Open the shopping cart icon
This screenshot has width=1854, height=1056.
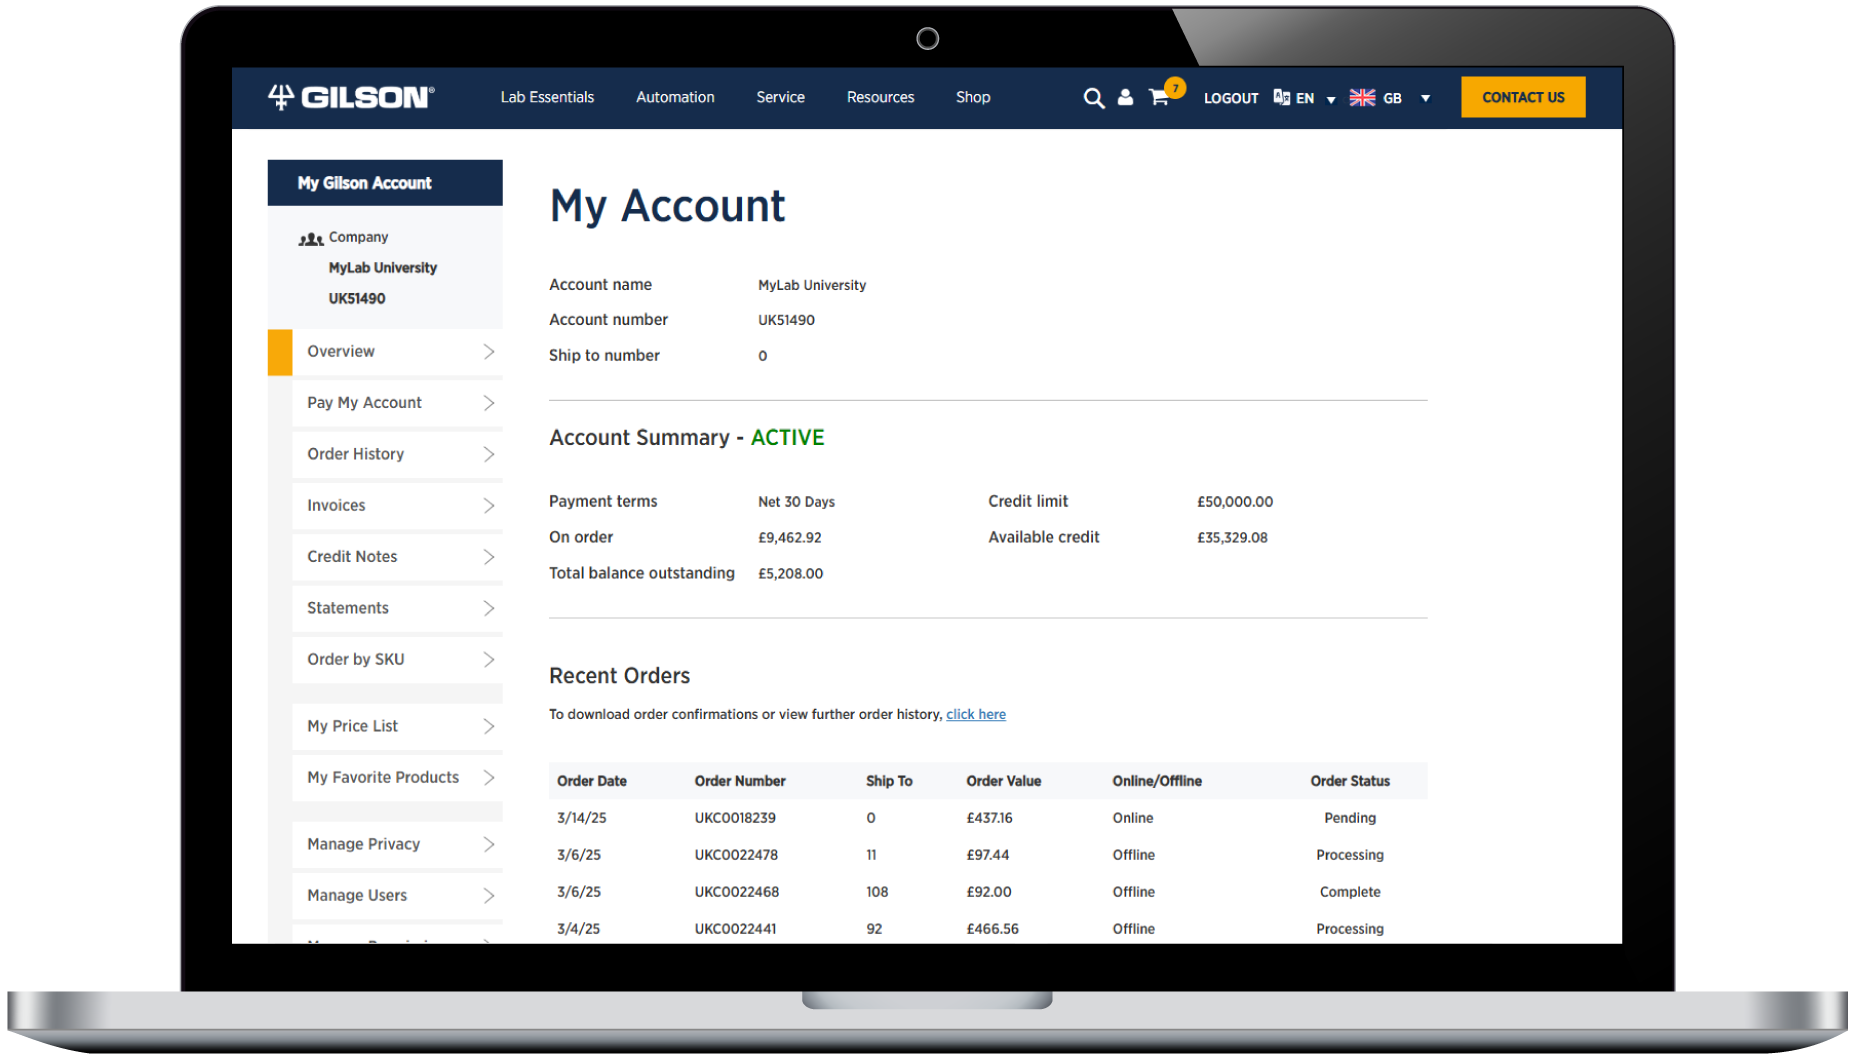point(1159,98)
